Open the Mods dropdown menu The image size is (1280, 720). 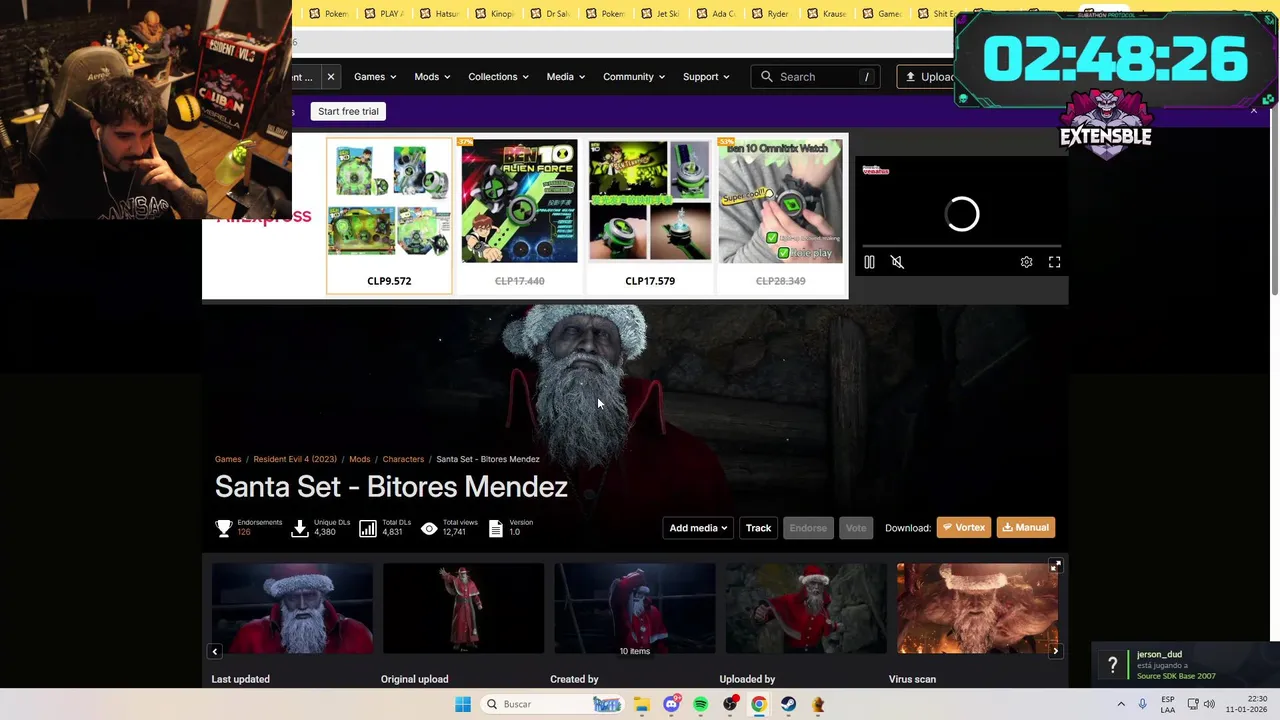(x=432, y=77)
